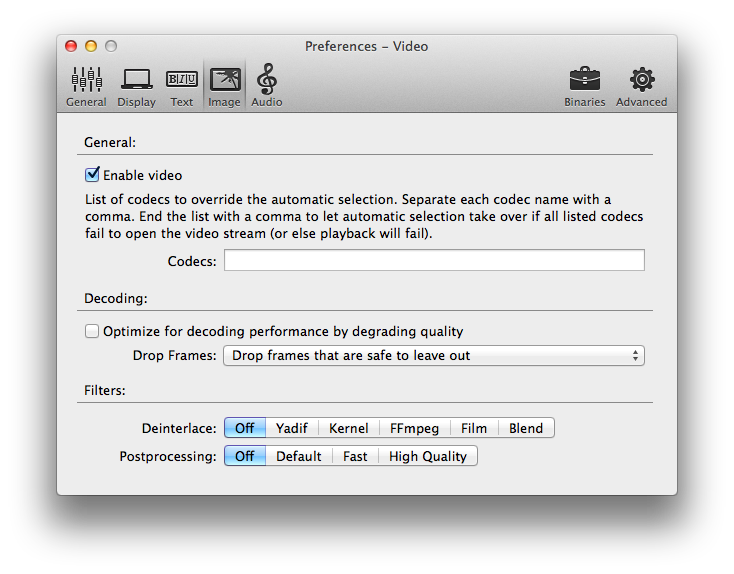This screenshot has height=574, width=734.
Task: Choose Kernel deinterlace option
Action: 348,428
